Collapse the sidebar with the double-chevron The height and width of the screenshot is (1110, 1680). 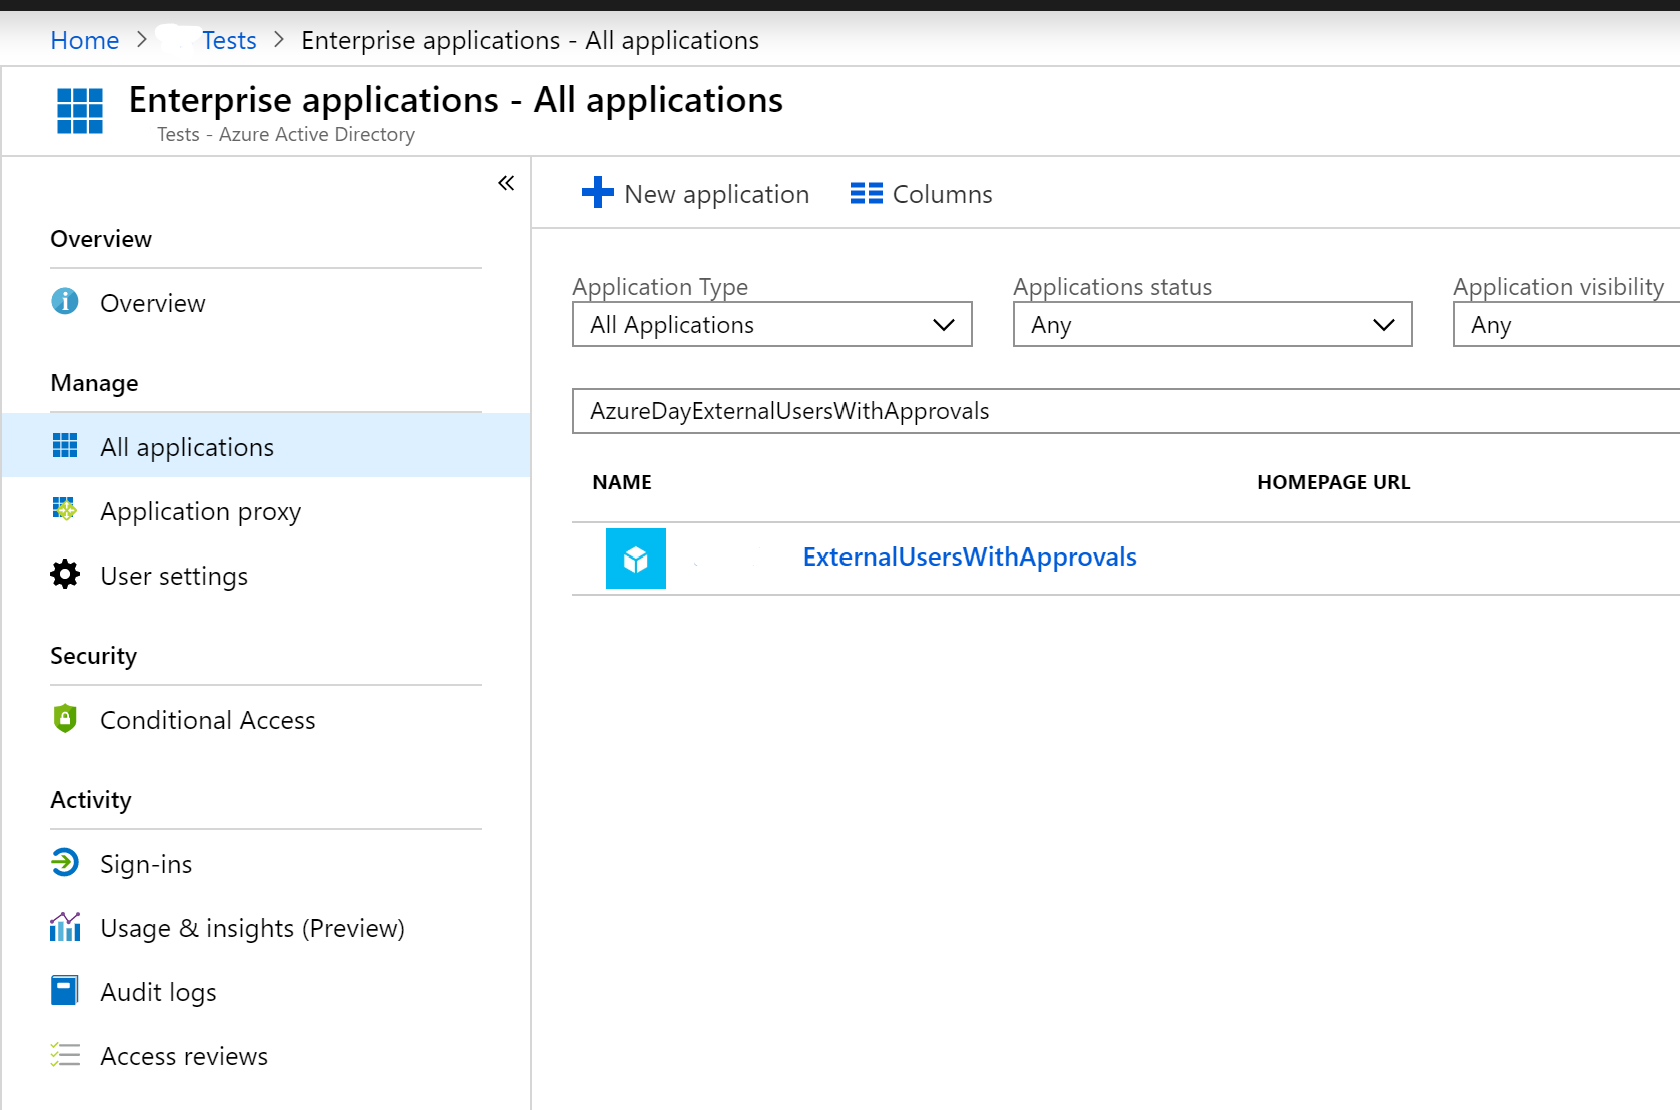(x=506, y=182)
